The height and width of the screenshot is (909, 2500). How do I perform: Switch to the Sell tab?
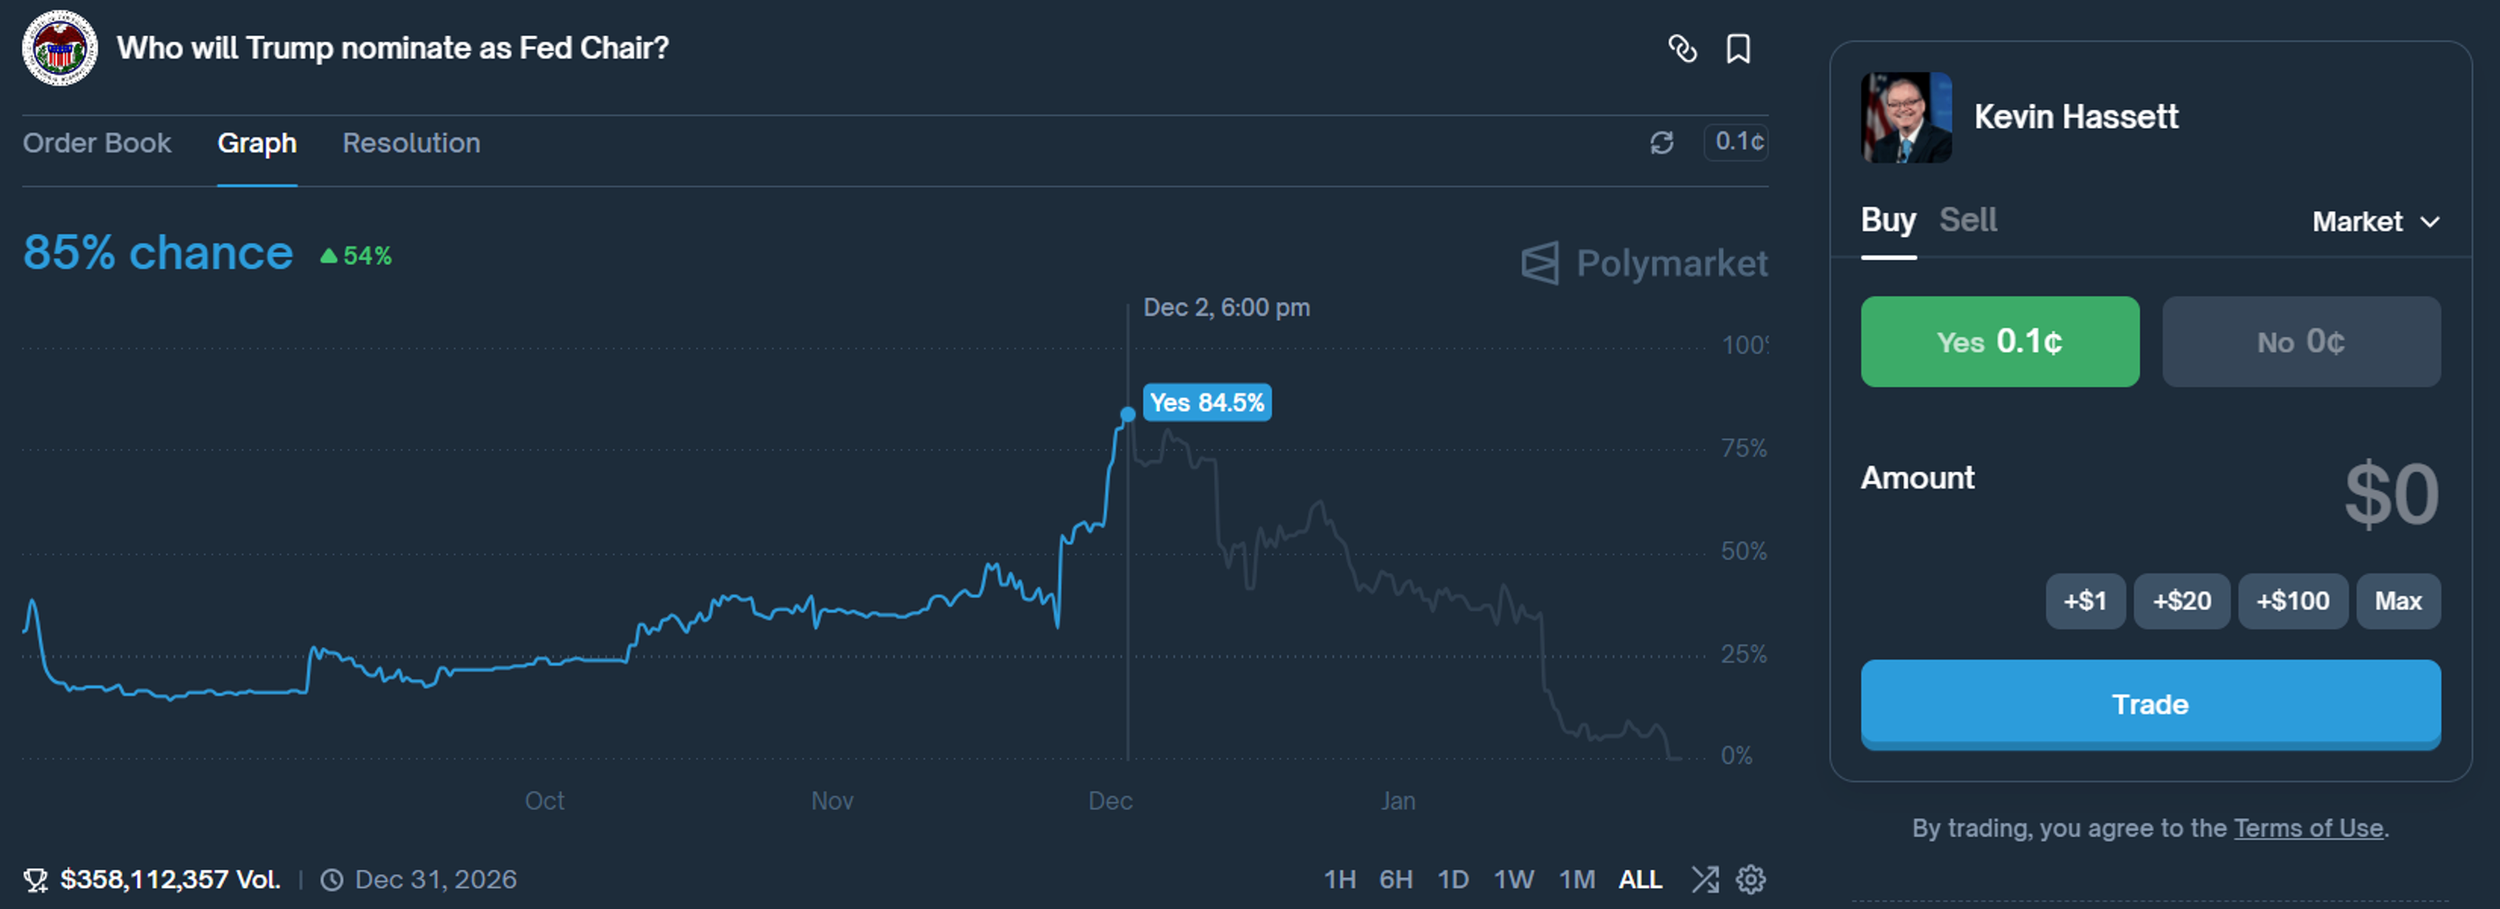[1968, 220]
